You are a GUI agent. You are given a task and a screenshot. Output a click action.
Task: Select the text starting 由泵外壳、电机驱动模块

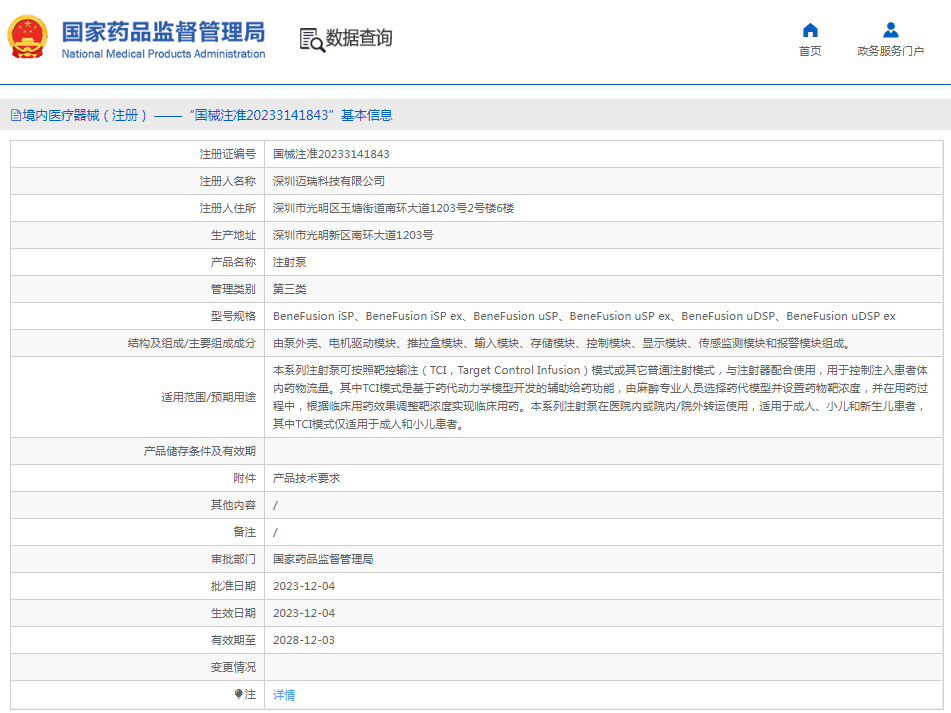click(x=562, y=343)
